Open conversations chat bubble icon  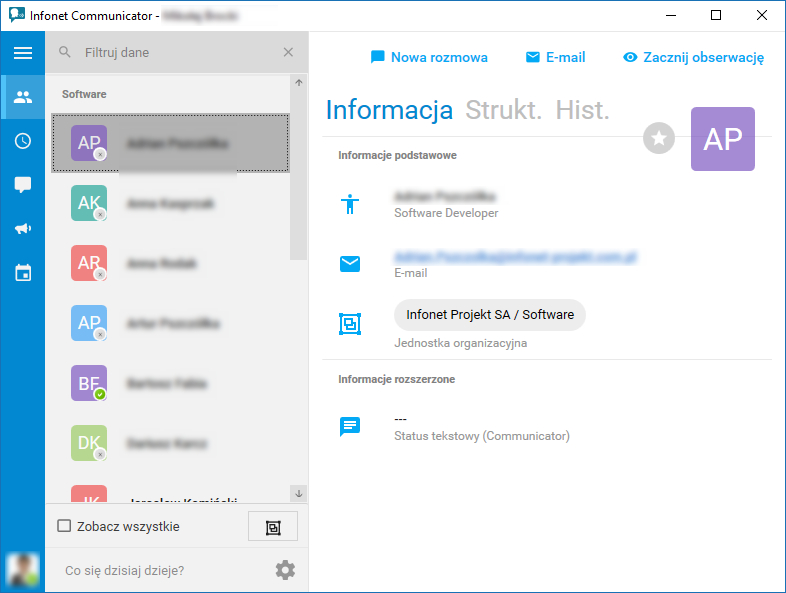23,185
